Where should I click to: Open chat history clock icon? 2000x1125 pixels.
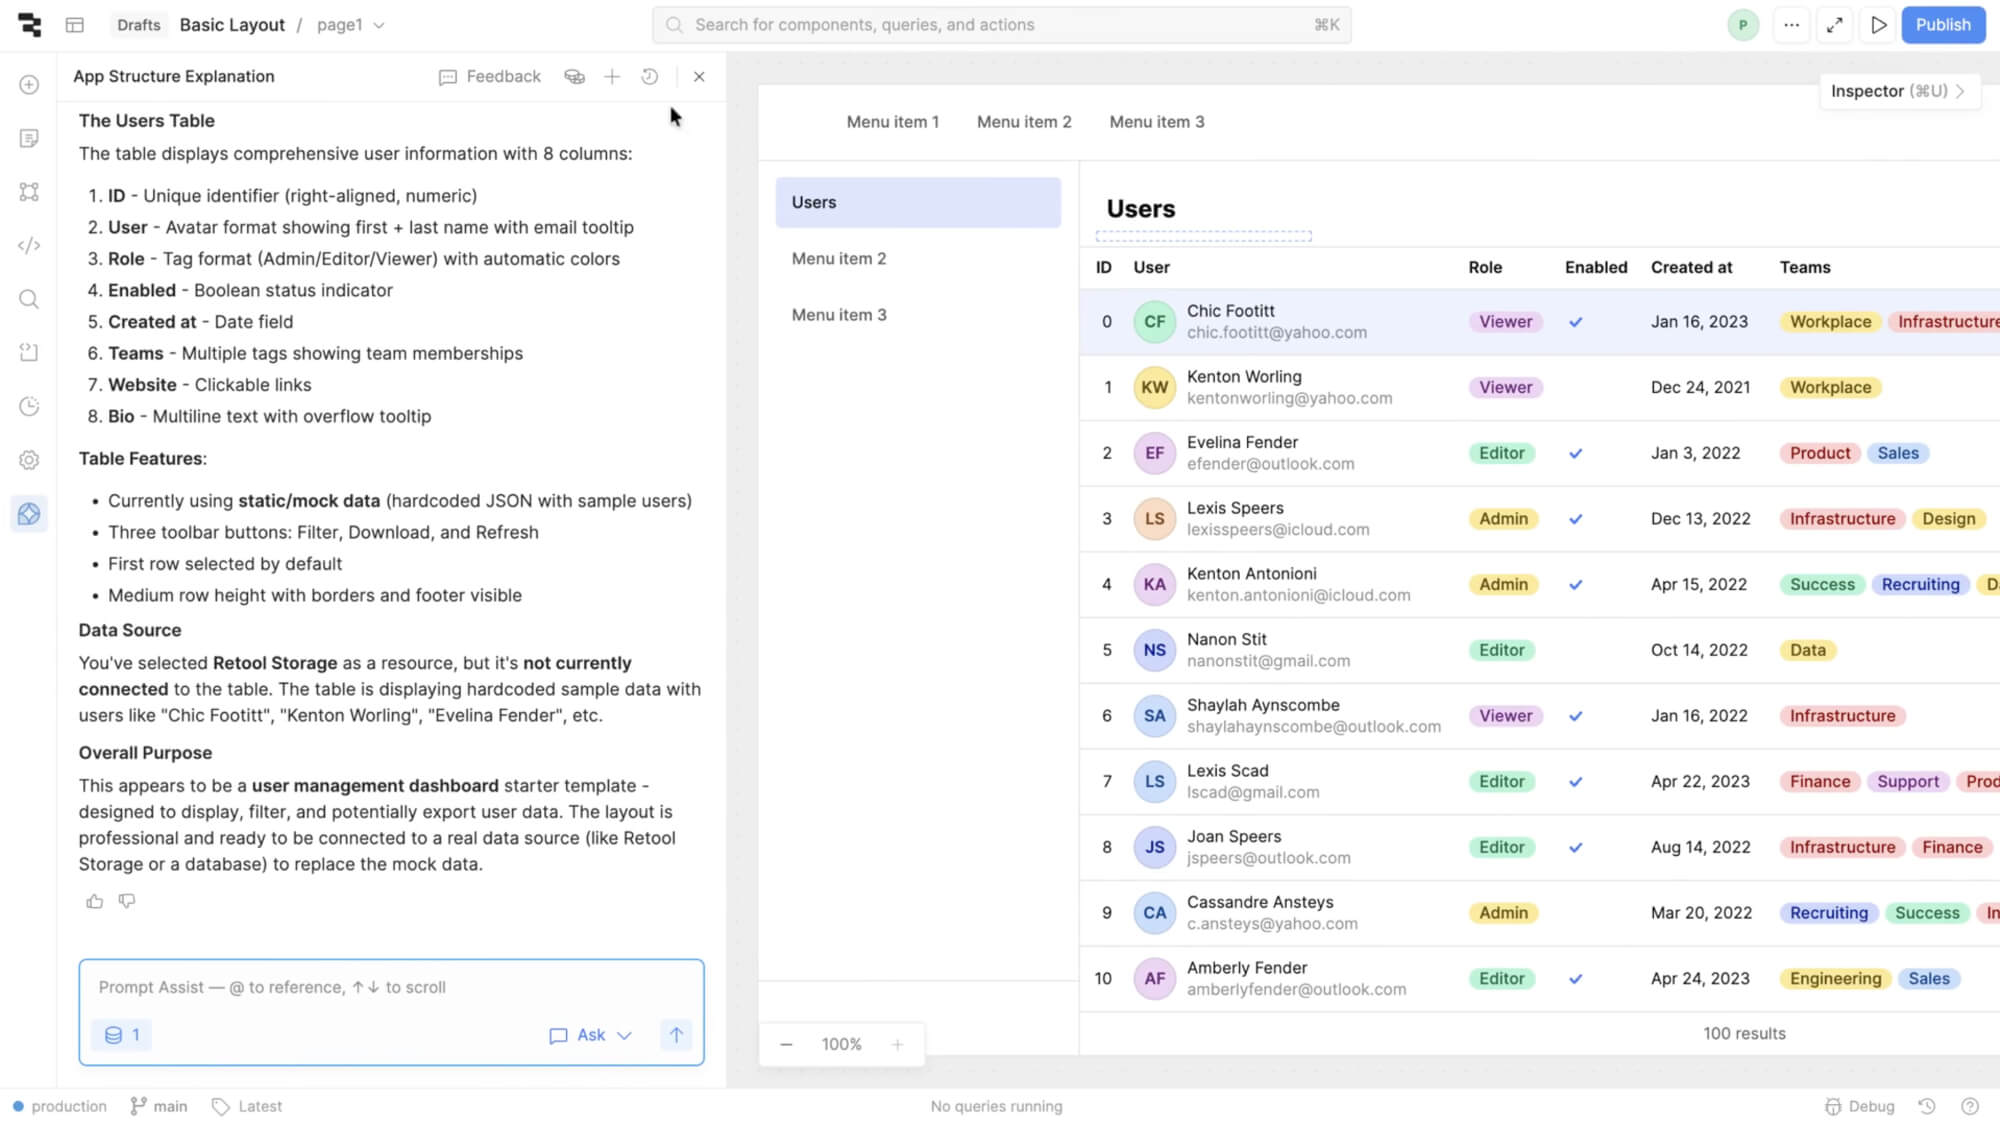click(650, 77)
